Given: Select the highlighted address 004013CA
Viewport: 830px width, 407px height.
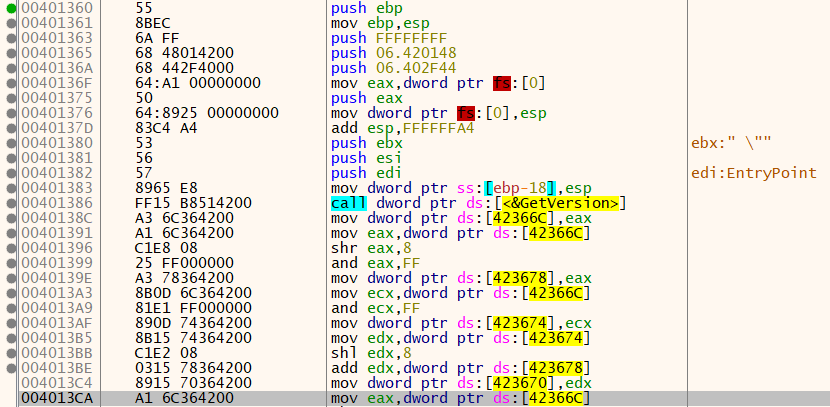Looking at the screenshot, I should [57, 397].
